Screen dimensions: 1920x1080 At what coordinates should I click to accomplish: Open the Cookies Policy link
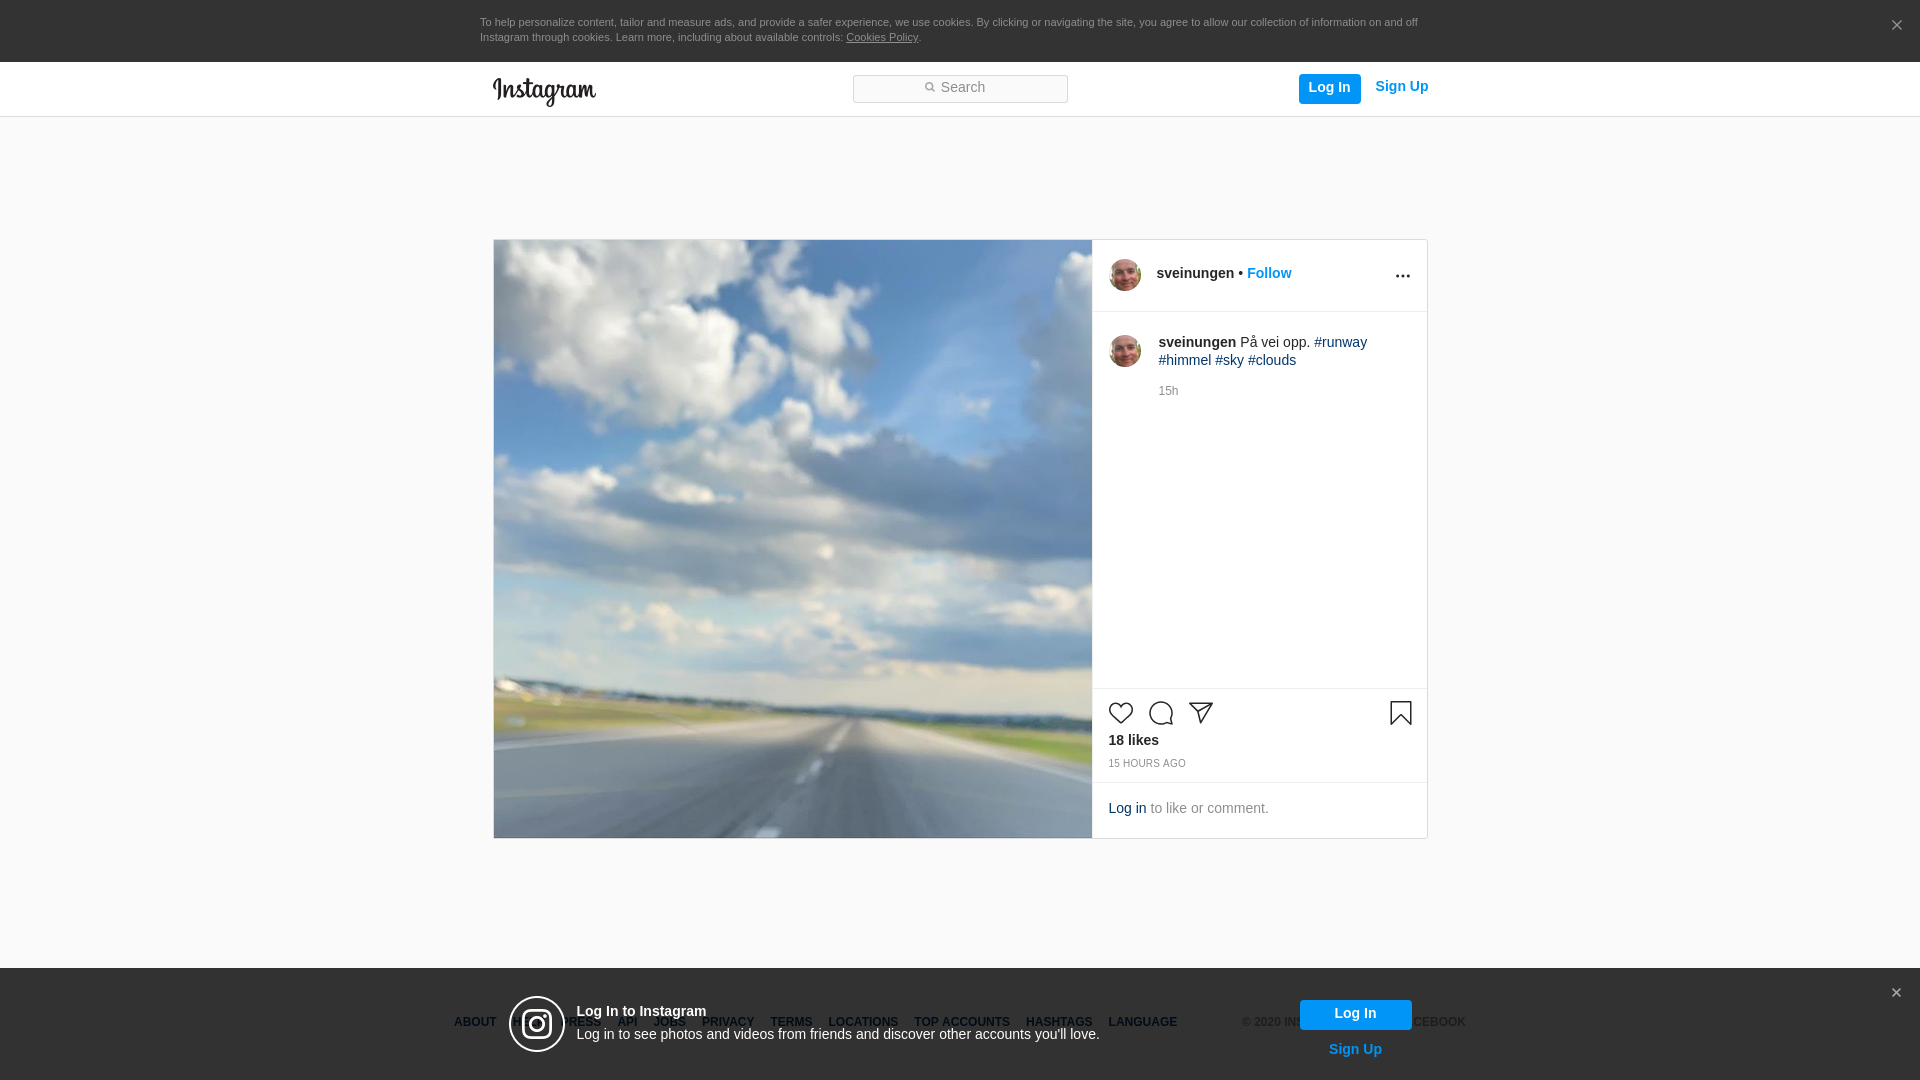coord(881,37)
